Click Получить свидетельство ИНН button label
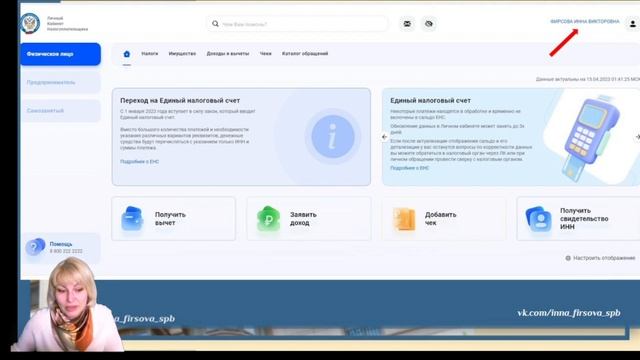Image resolution: width=640 pixels, height=360 pixels. click(584, 219)
